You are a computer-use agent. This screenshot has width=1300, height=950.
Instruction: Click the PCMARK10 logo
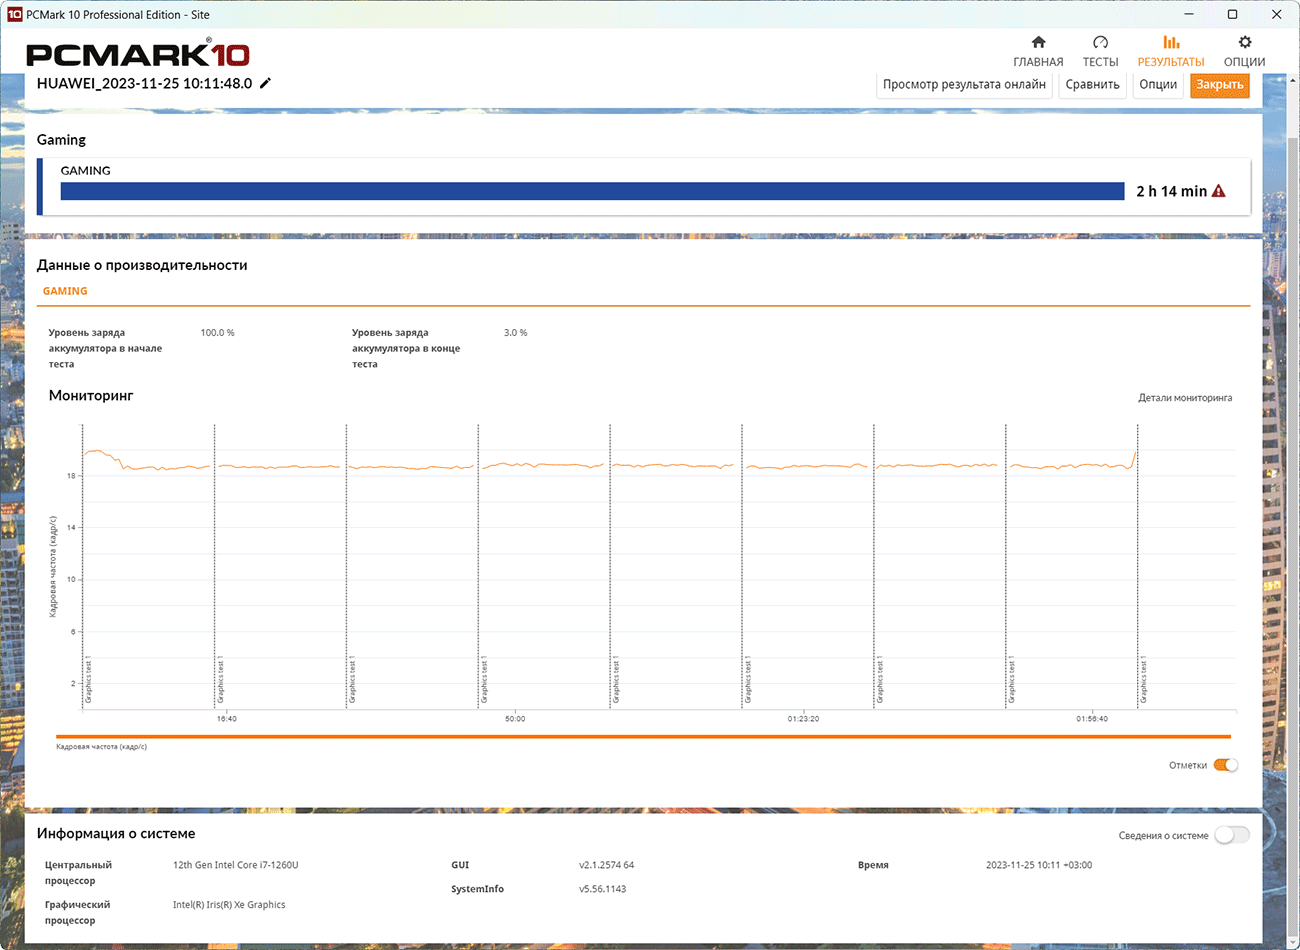click(x=138, y=54)
